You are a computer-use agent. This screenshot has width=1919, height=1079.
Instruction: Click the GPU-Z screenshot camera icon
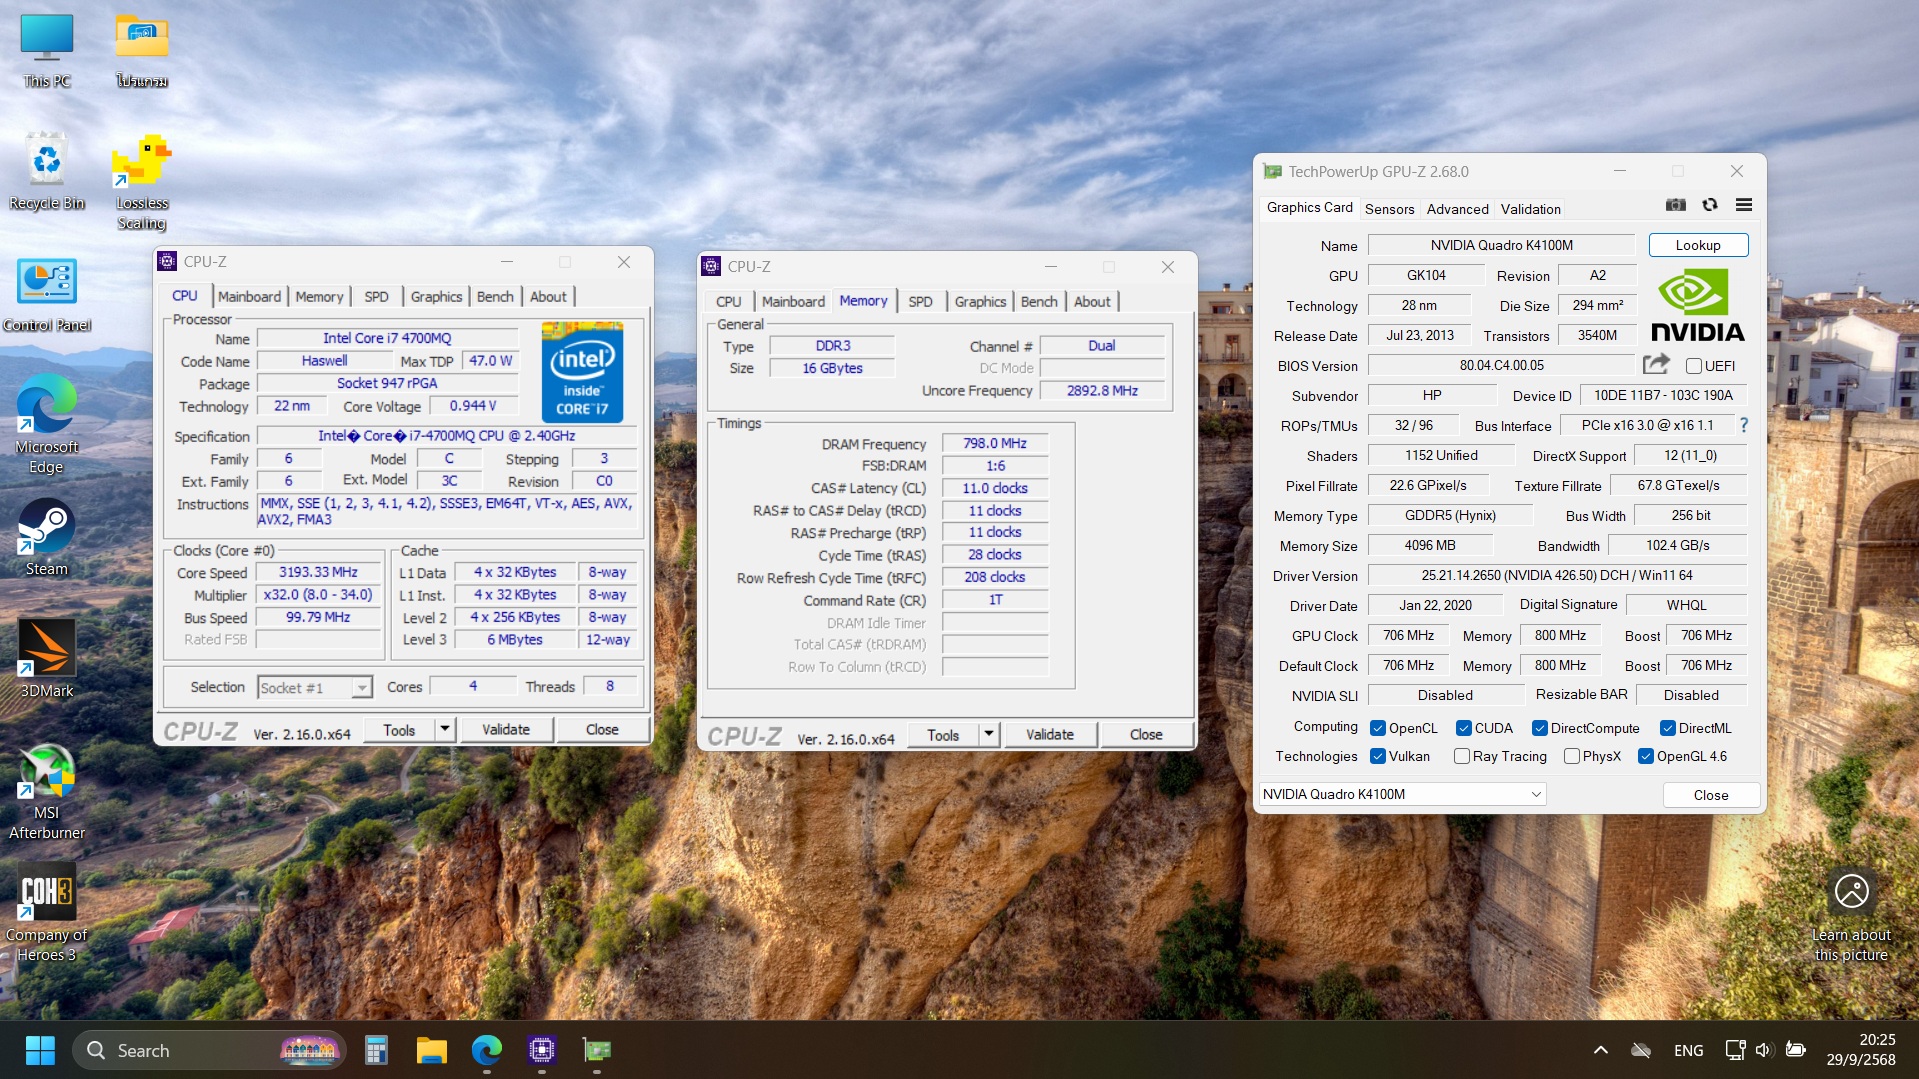[x=1676, y=205]
